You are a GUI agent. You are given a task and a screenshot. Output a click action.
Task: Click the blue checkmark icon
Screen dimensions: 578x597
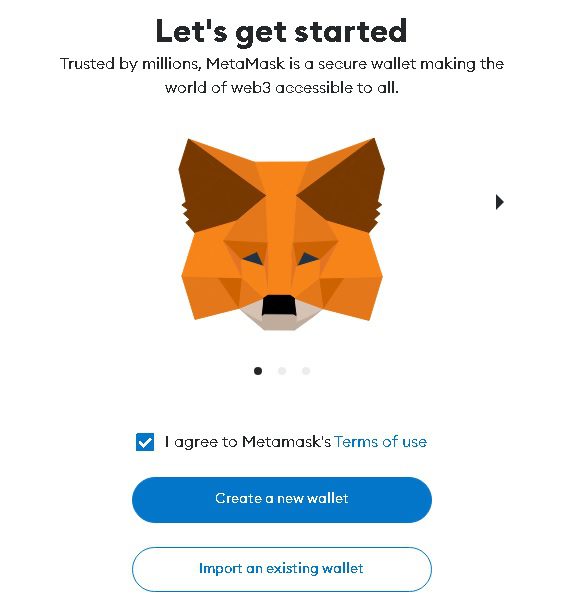pos(145,442)
